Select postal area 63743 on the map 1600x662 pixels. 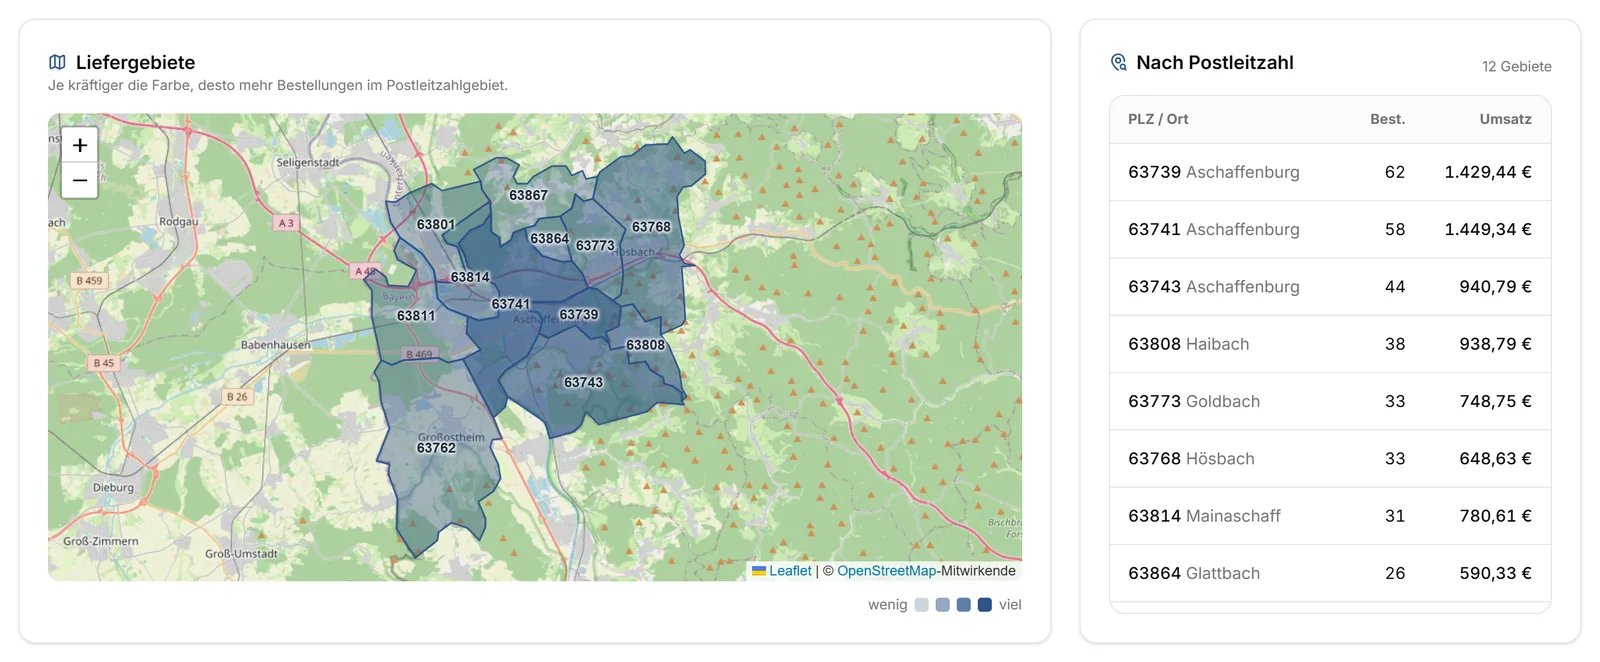(583, 382)
